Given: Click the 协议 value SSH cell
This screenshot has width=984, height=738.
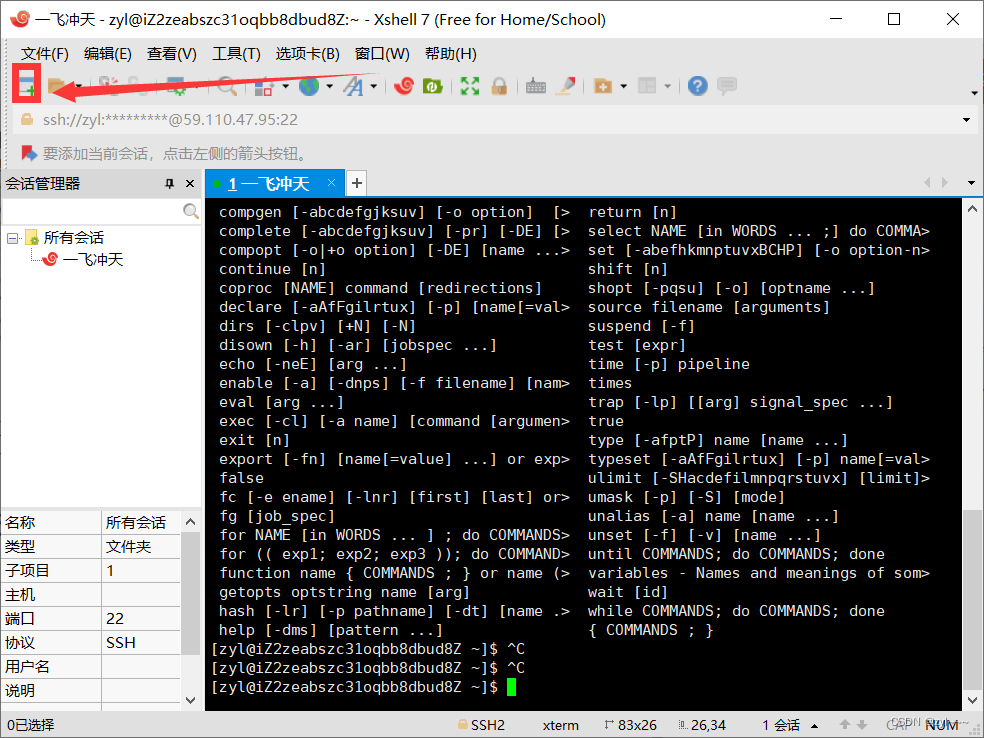Looking at the screenshot, I should [x=141, y=643].
